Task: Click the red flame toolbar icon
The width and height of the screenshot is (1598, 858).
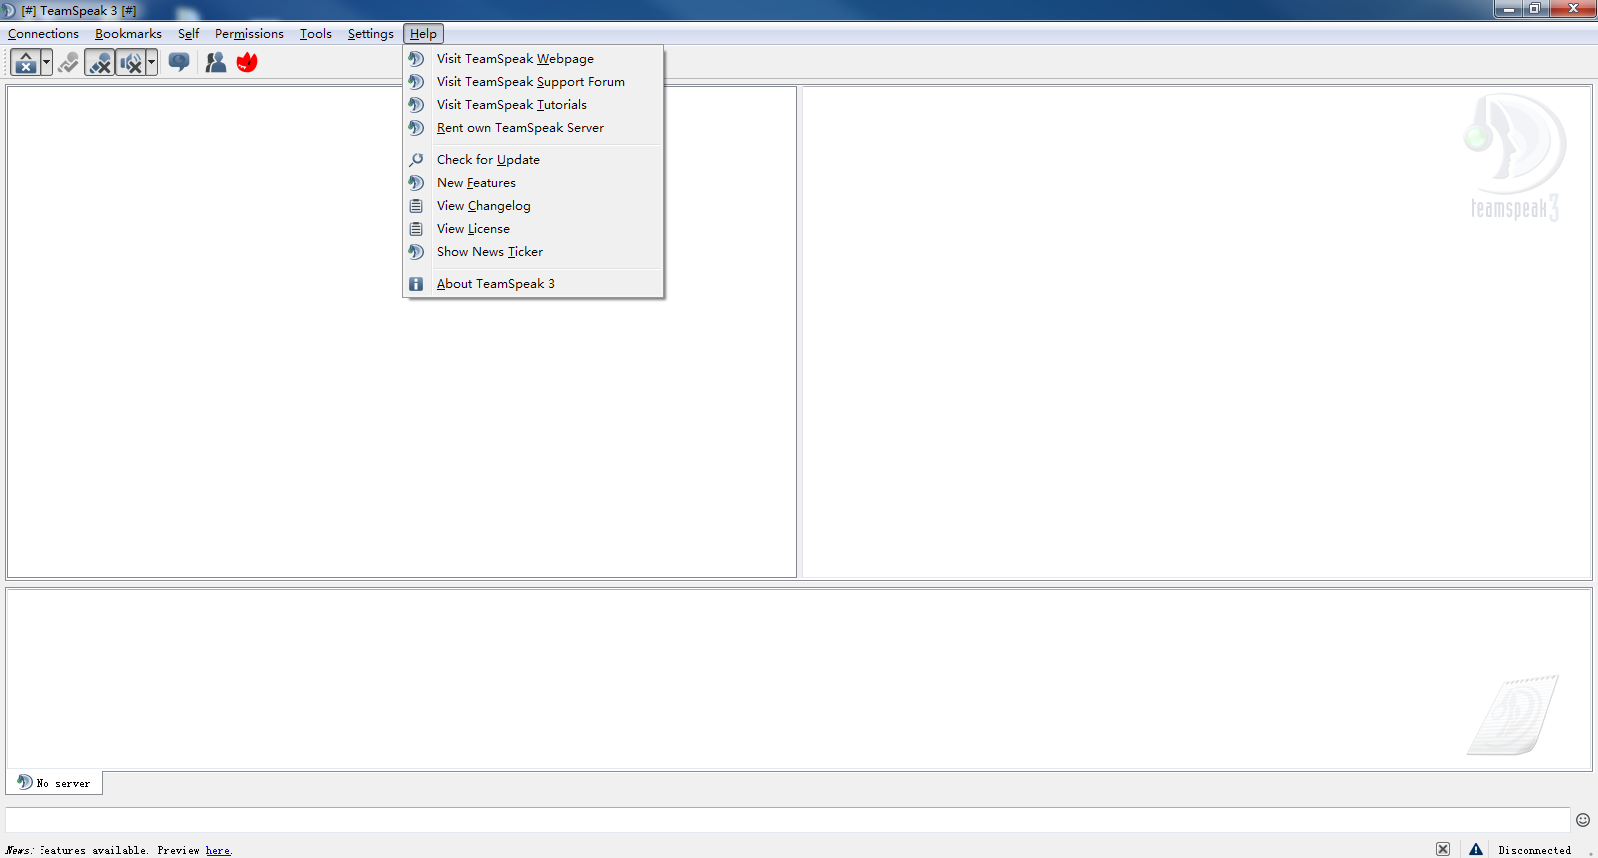Action: (247, 63)
